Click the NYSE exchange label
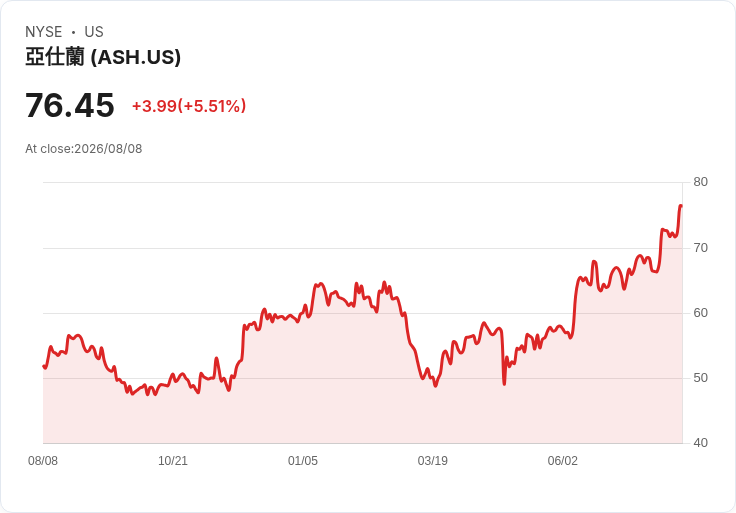Viewport: 736px width, 513px height. 44,32
